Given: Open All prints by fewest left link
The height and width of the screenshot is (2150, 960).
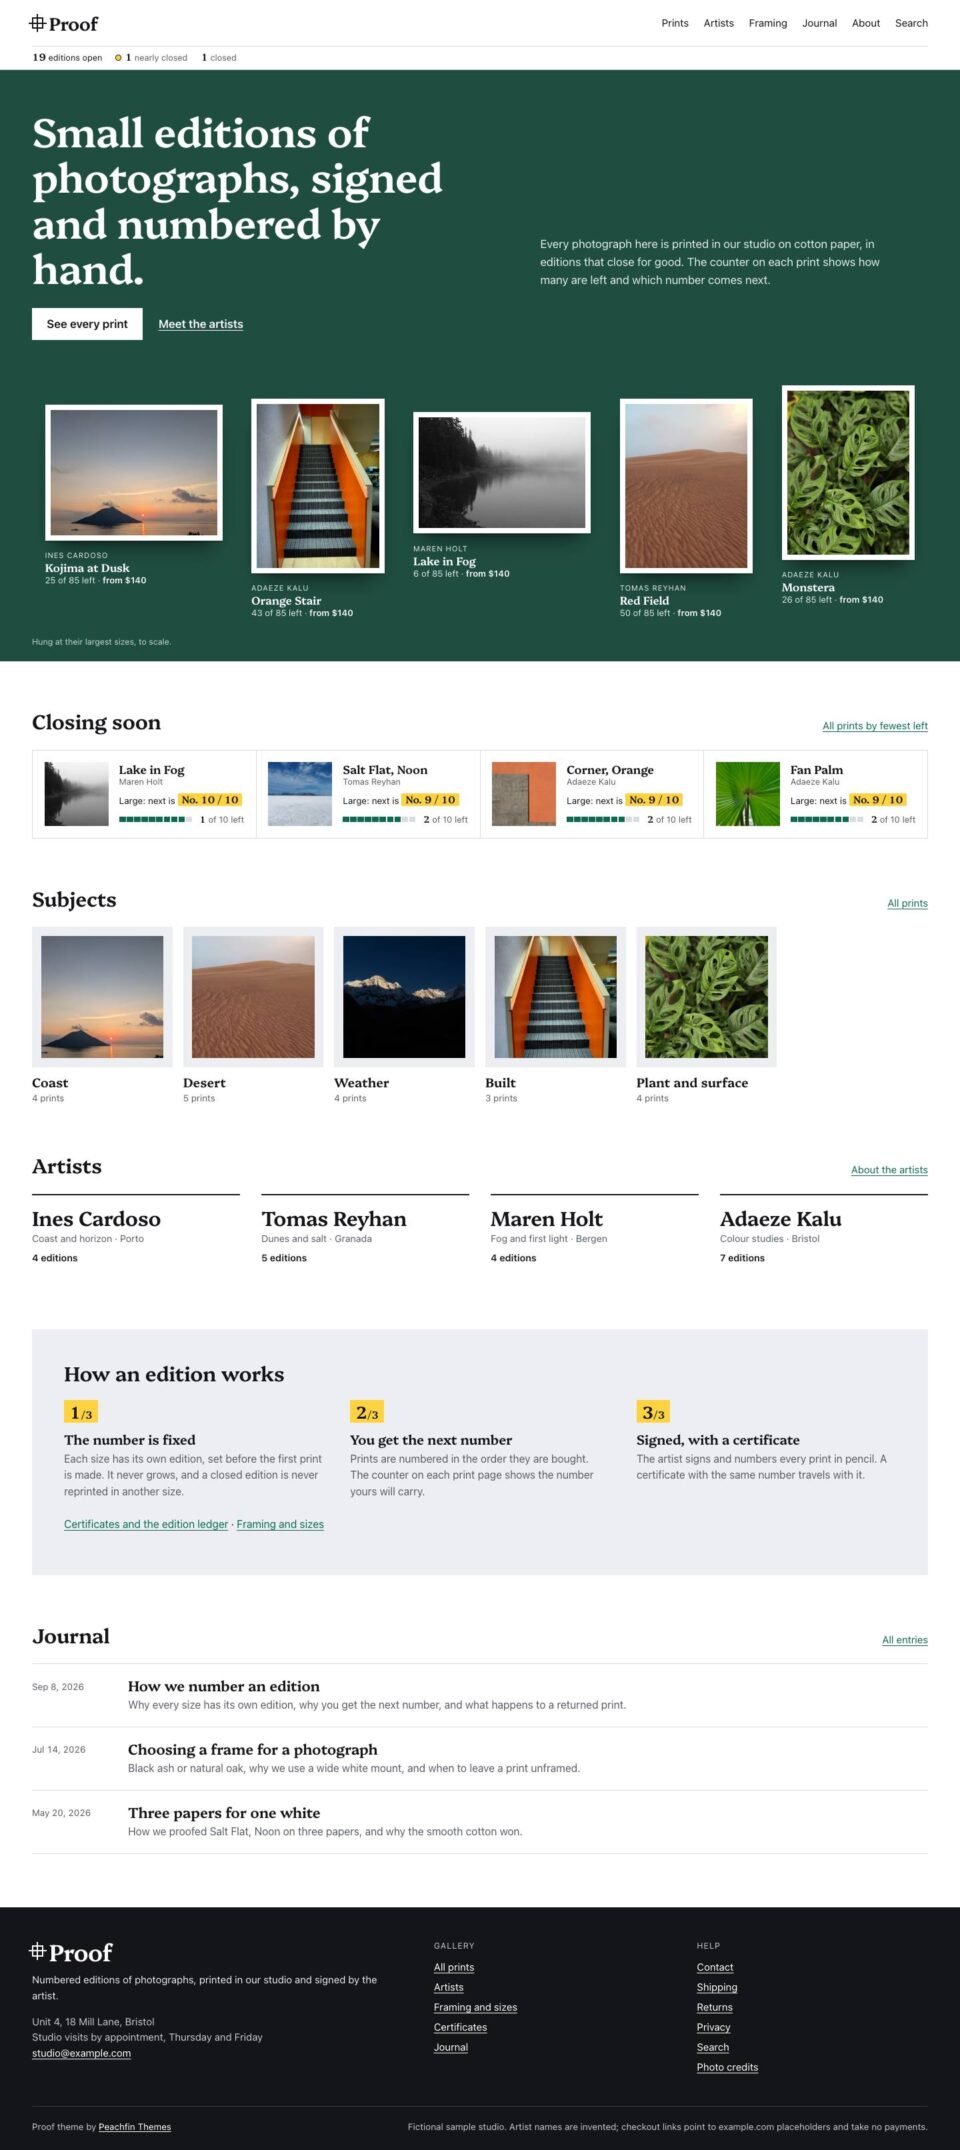Looking at the screenshot, I should (x=875, y=726).
